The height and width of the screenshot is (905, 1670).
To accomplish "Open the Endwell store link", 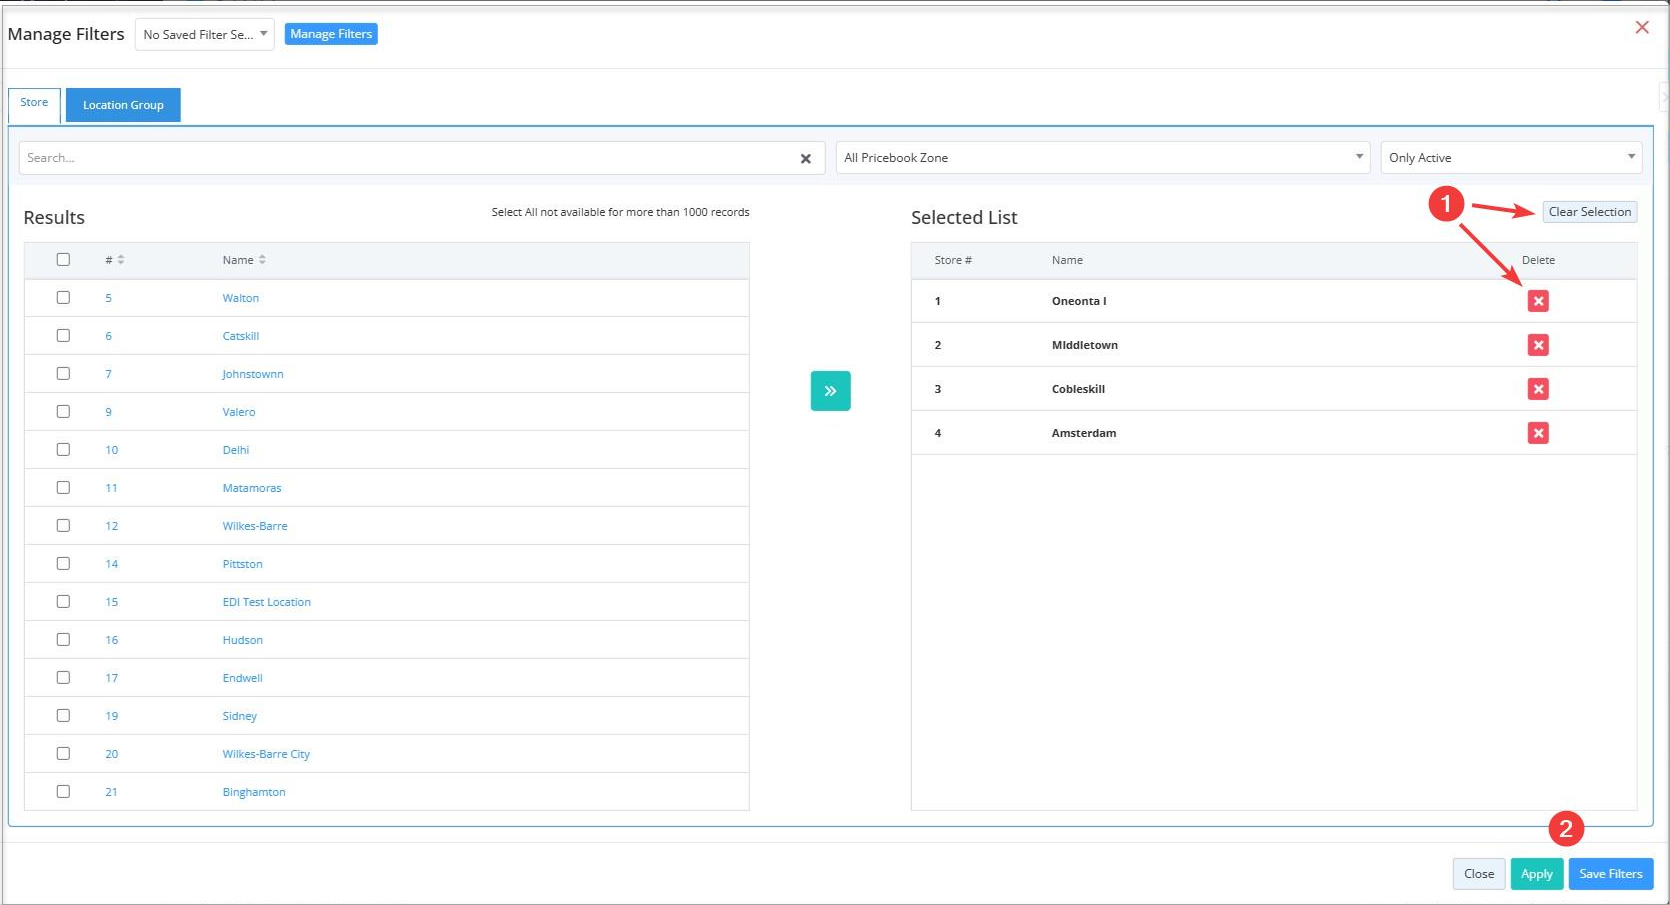I will tap(243, 678).
